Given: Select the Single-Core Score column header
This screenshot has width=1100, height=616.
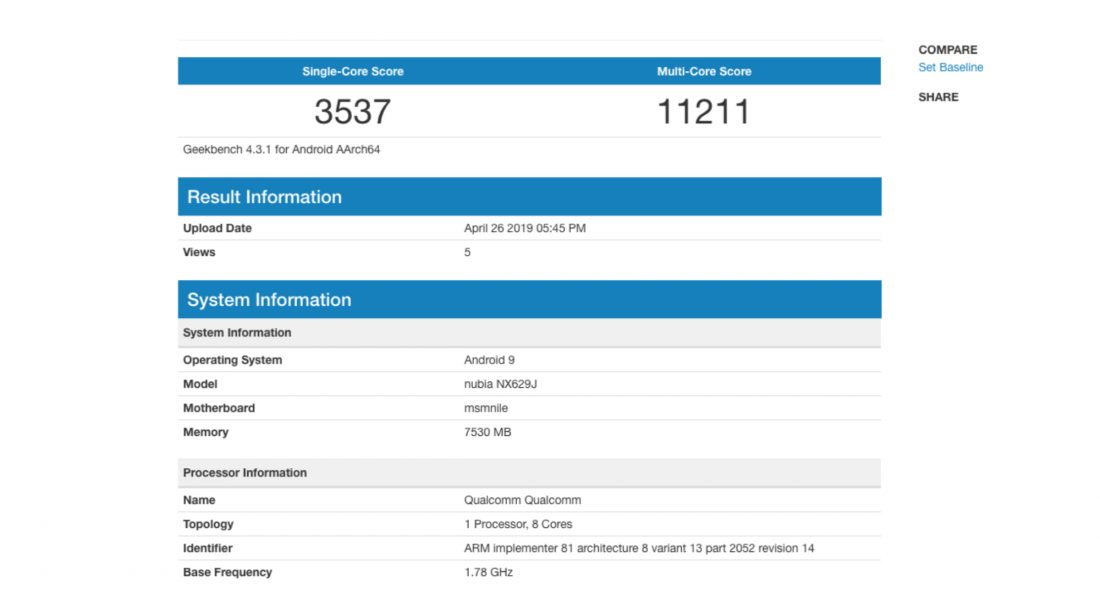Looking at the screenshot, I should tap(353, 72).
